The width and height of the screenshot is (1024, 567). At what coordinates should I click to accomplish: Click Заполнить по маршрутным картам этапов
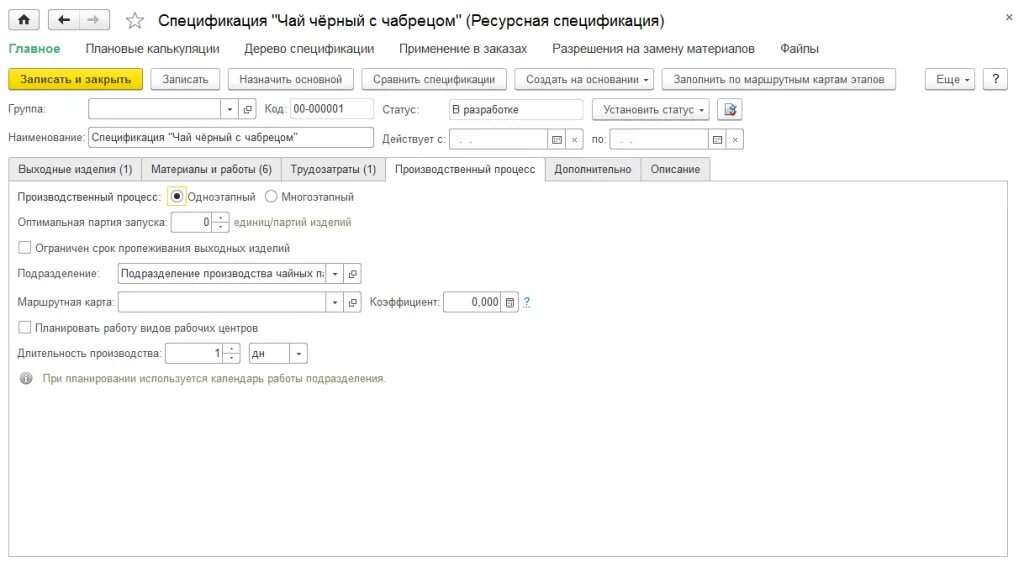(x=778, y=79)
